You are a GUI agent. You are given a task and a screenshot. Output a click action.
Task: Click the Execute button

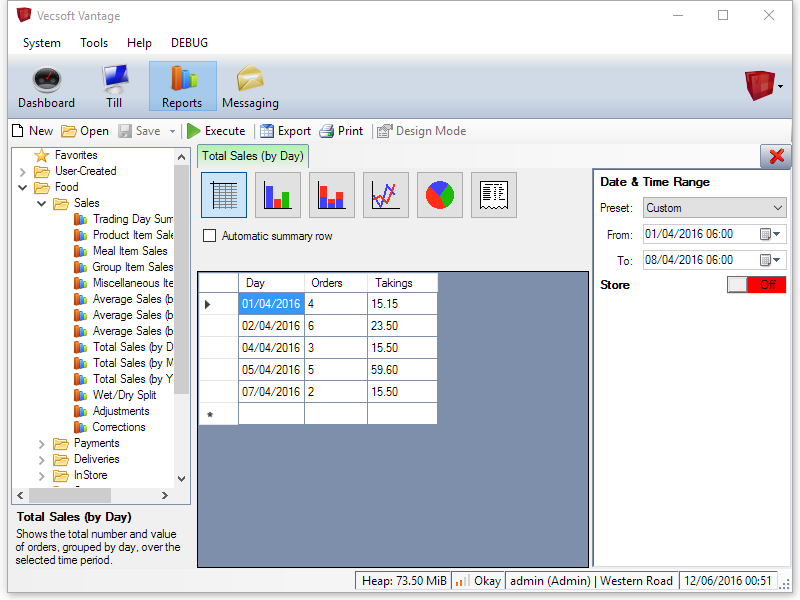[x=216, y=131]
